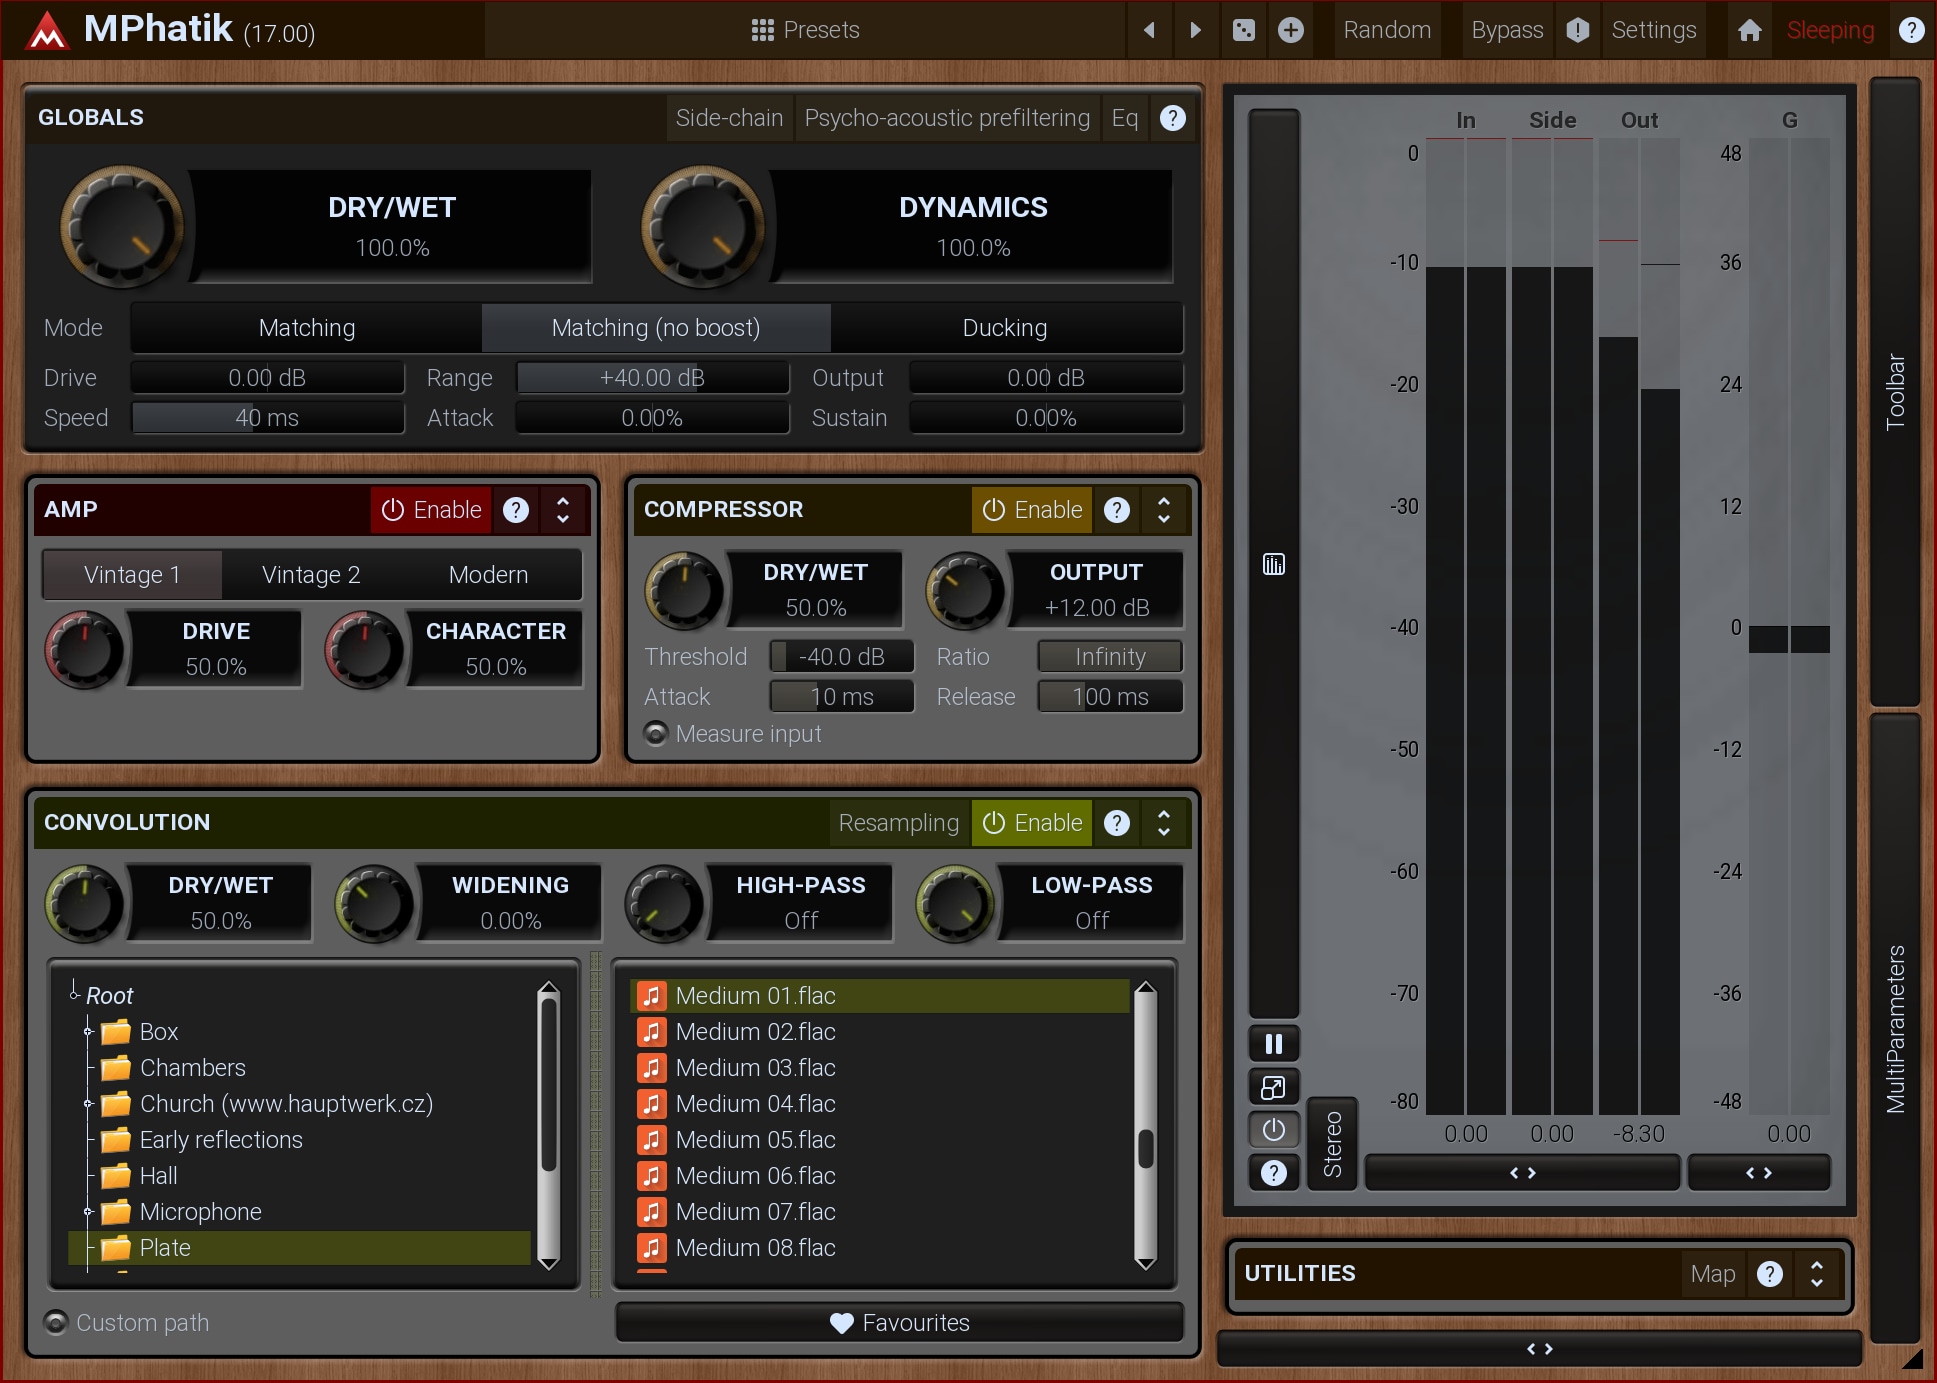Open the Globals help question icon
Screen dimensions: 1937x1383
(1172, 118)
